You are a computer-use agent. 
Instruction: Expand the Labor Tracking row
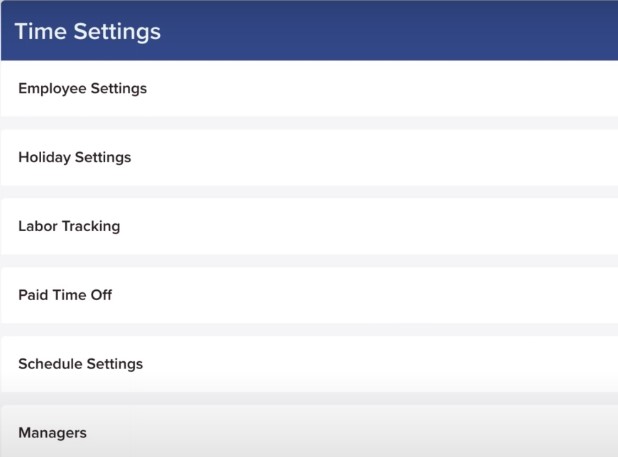click(309, 226)
